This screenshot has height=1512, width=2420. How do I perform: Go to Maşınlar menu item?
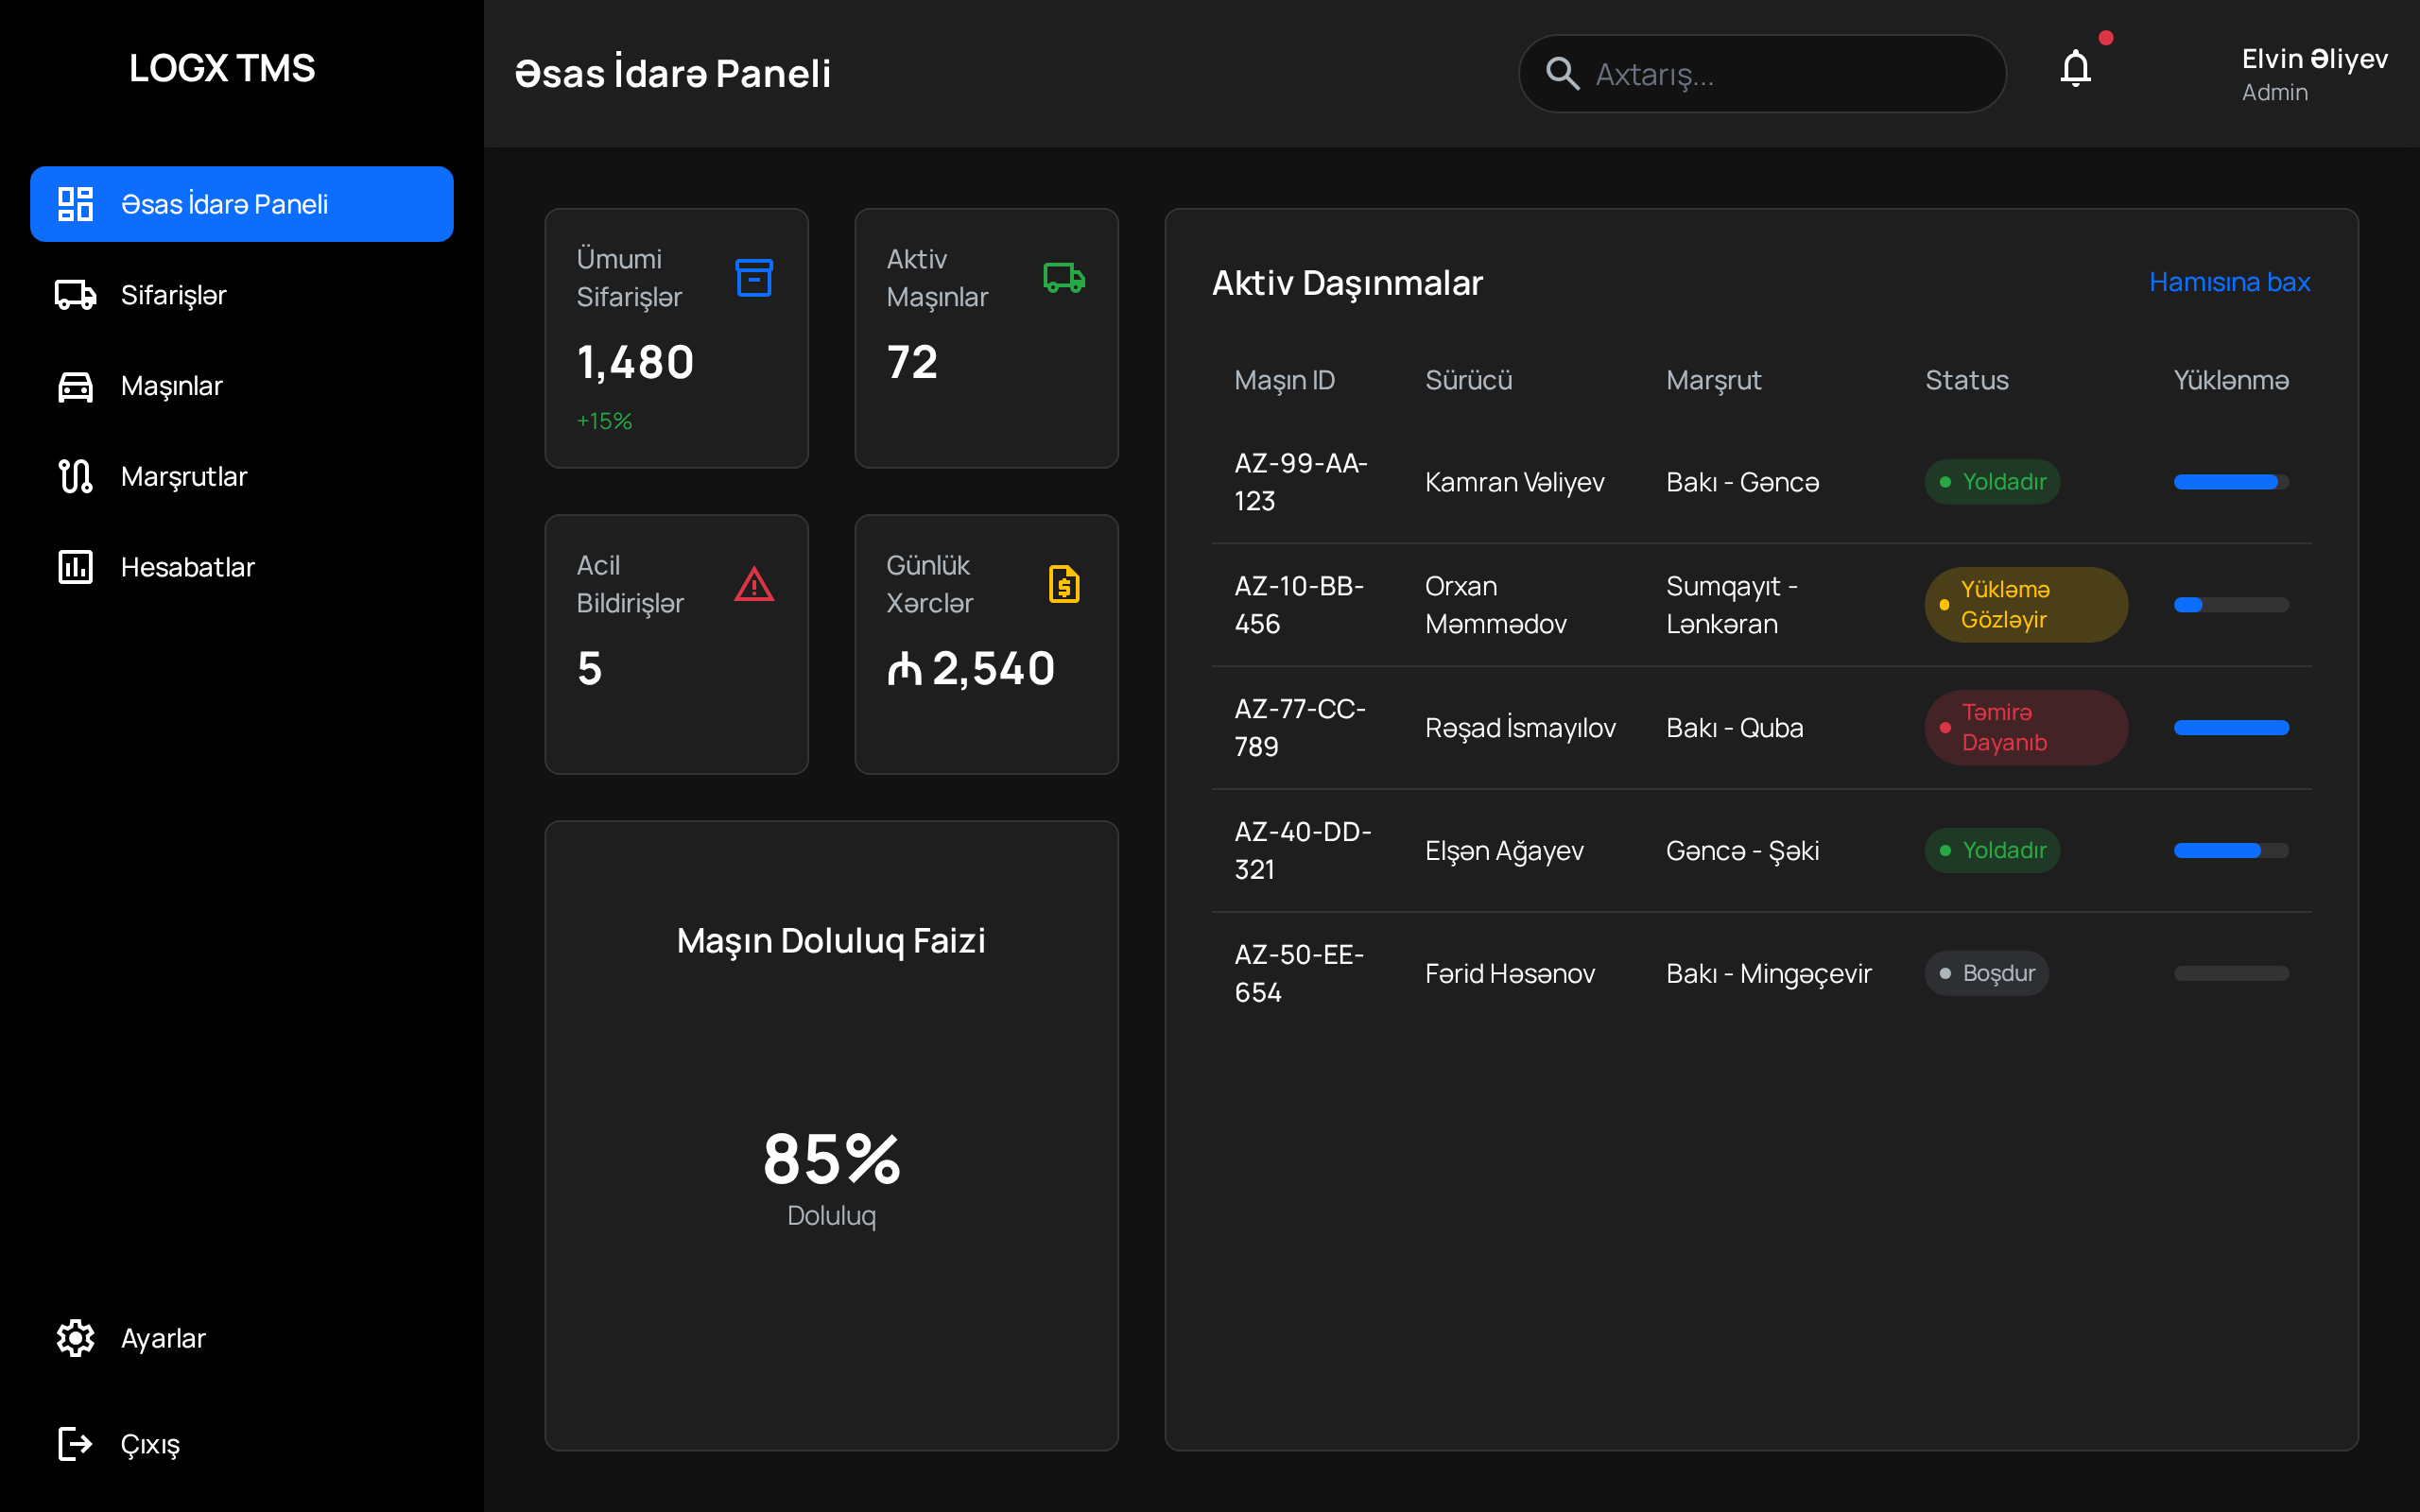tap(171, 386)
